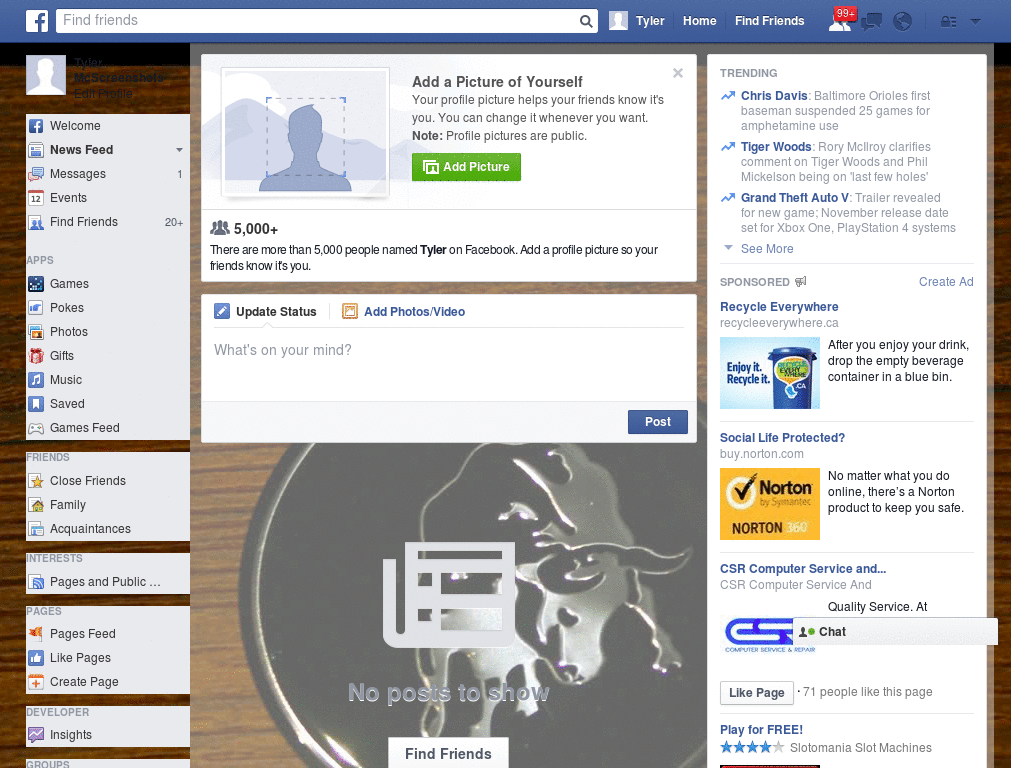Click the Like Page button
The image size is (1024, 768).
(x=756, y=692)
